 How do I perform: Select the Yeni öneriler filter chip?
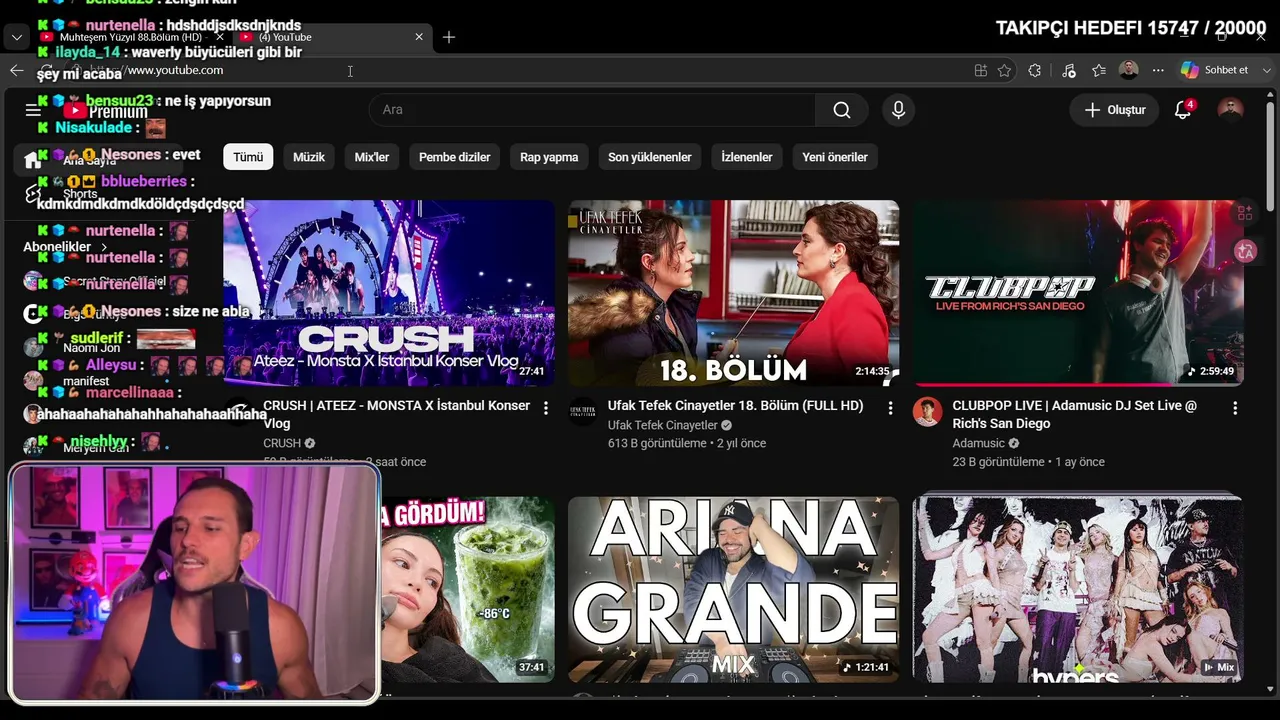[x=835, y=157]
